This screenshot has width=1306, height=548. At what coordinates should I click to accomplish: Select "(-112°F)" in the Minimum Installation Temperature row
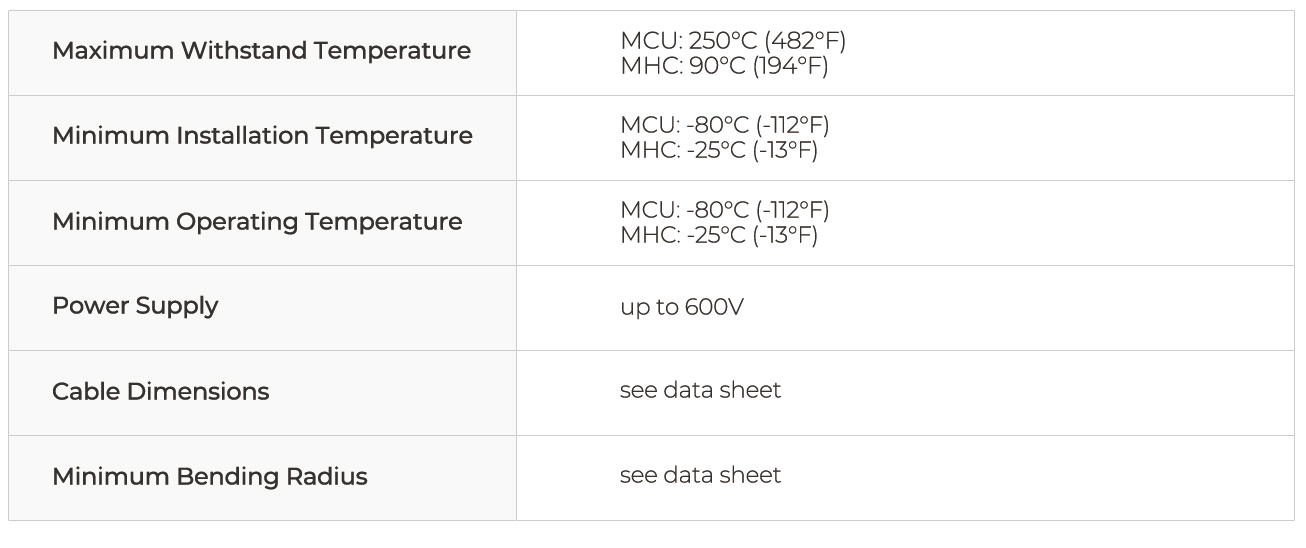tap(792, 126)
